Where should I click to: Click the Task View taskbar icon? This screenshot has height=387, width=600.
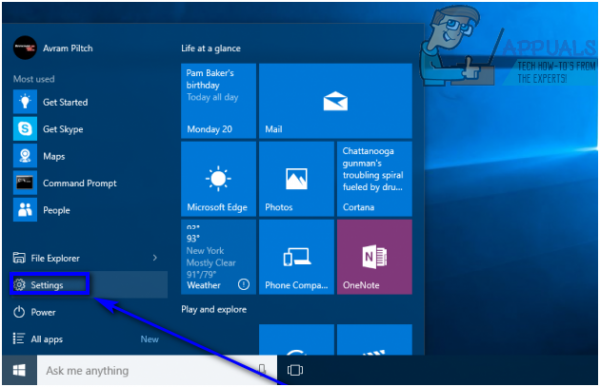click(x=295, y=370)
